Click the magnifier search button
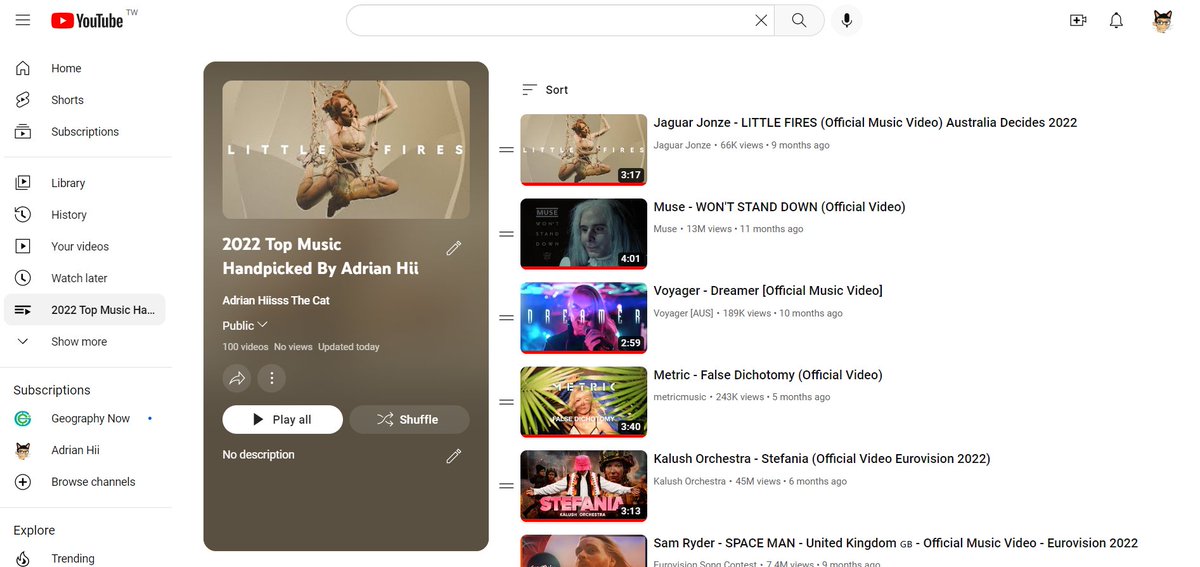The image size is (1200, 567). click(799, 20)
